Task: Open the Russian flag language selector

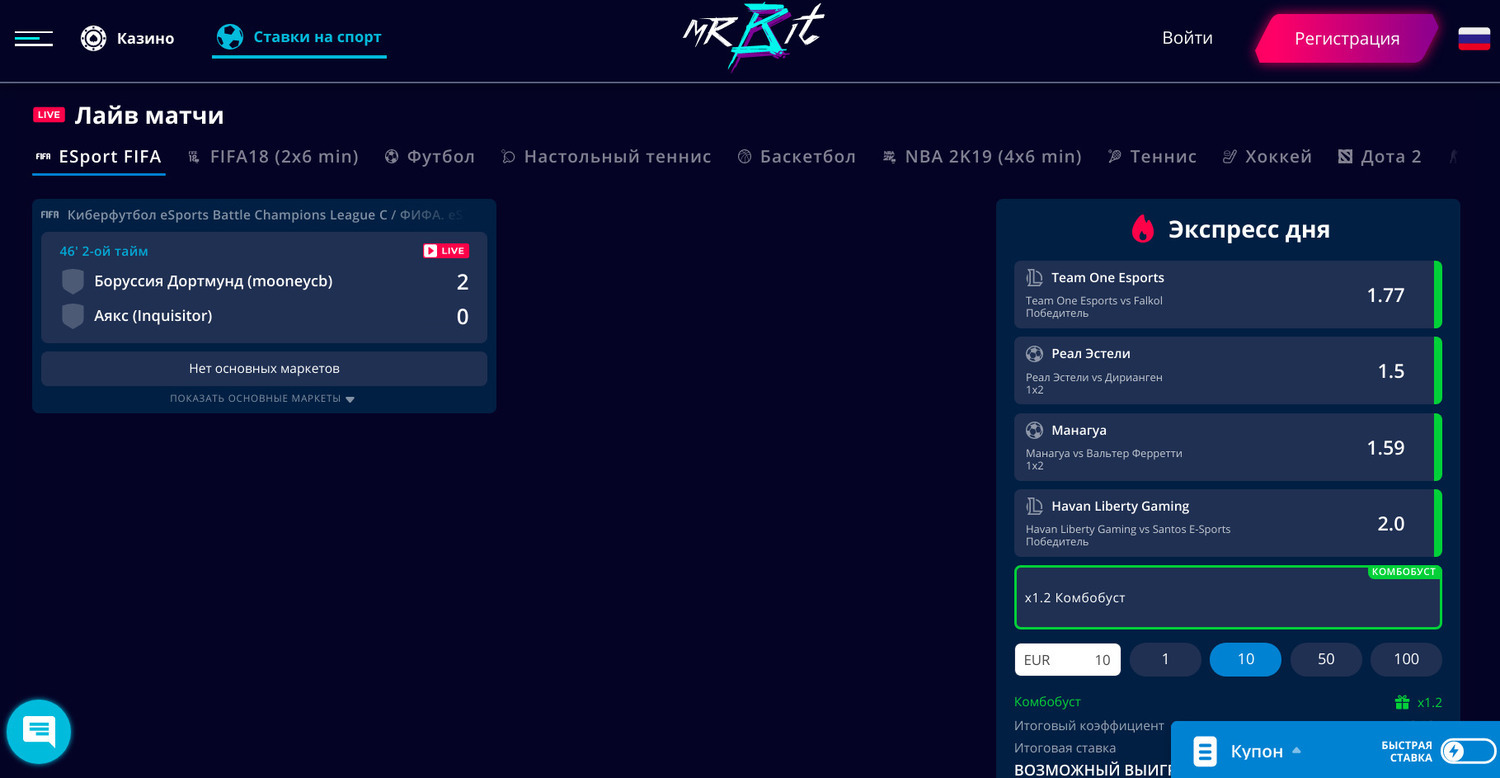Action: click(x=1473, y=39)
